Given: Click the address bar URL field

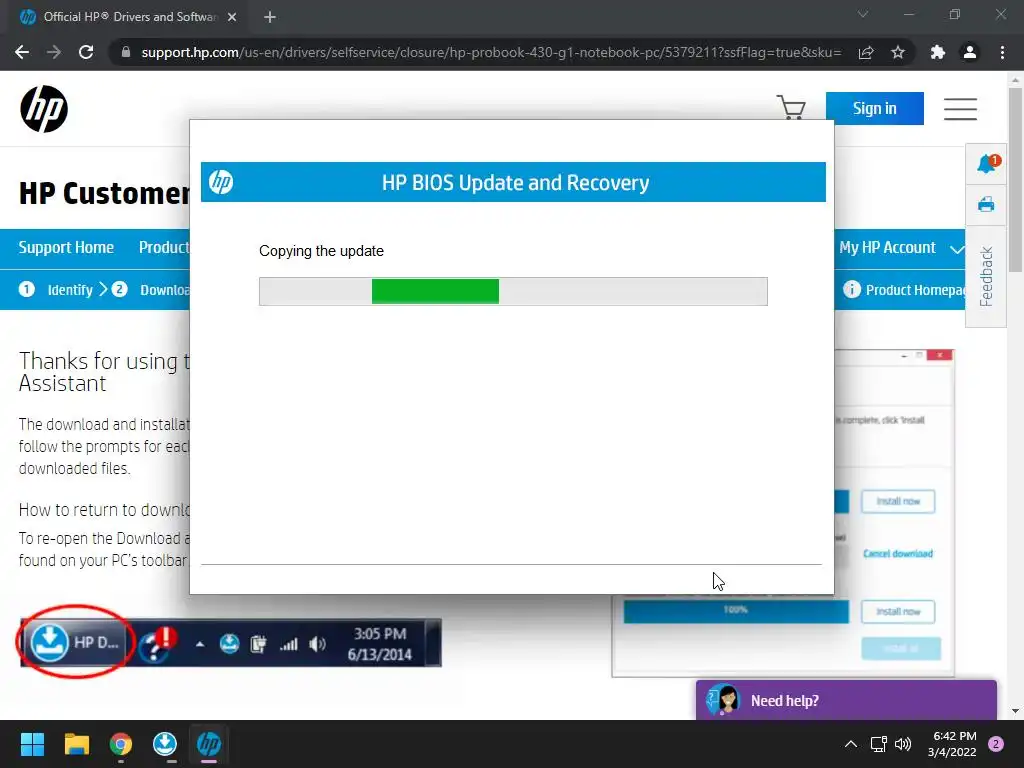Looking at the screenshot, I should [490, 52].
